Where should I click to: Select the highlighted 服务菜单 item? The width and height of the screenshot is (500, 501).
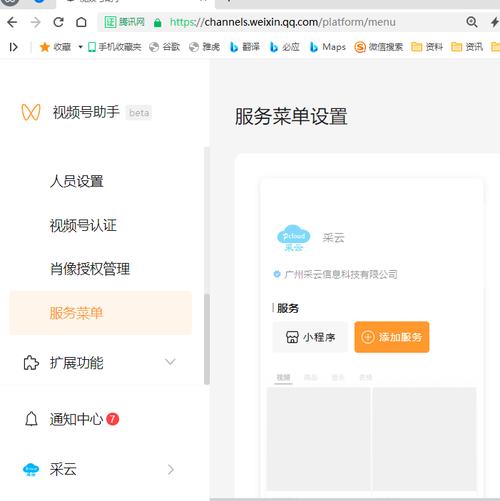[101, 313]
